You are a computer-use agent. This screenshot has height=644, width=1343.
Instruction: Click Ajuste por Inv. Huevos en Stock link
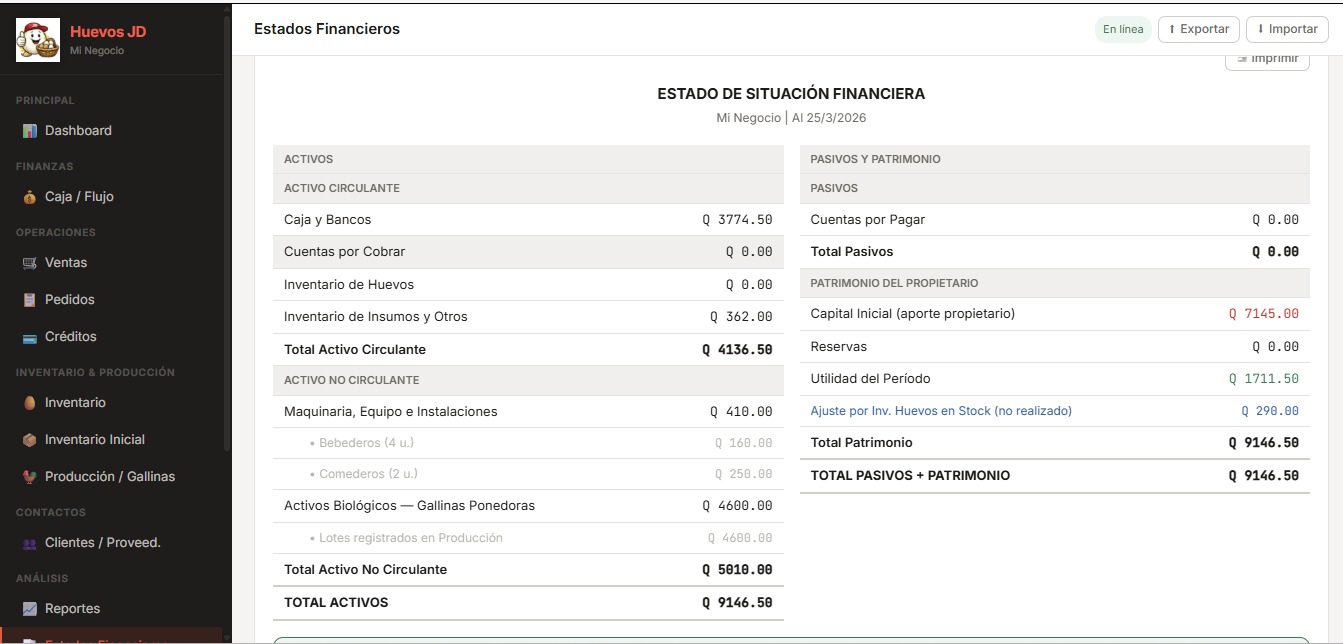(x=940, y=411)
